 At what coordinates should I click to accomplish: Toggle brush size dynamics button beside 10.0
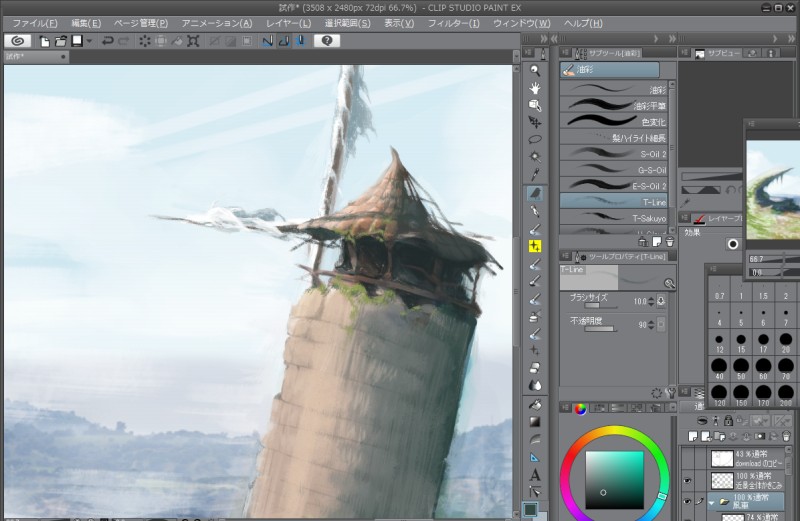click(661, 301)
